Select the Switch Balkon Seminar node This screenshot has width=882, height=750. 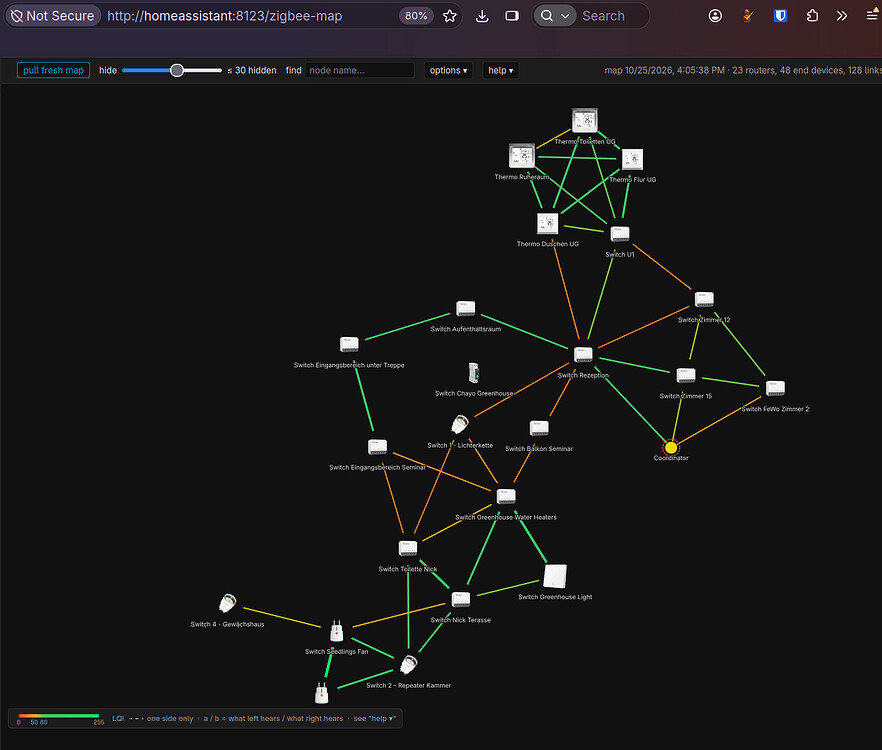coord(539,428)
